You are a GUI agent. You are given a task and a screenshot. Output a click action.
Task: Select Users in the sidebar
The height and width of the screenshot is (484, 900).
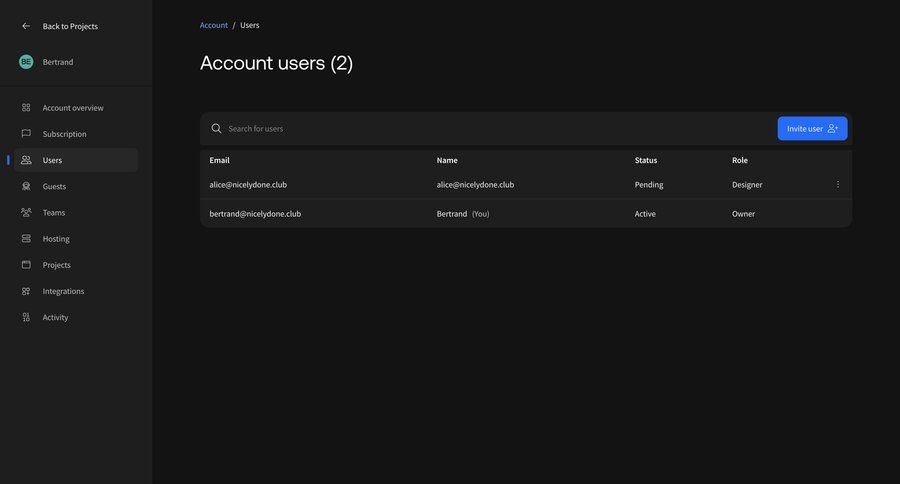click(76, 160)
